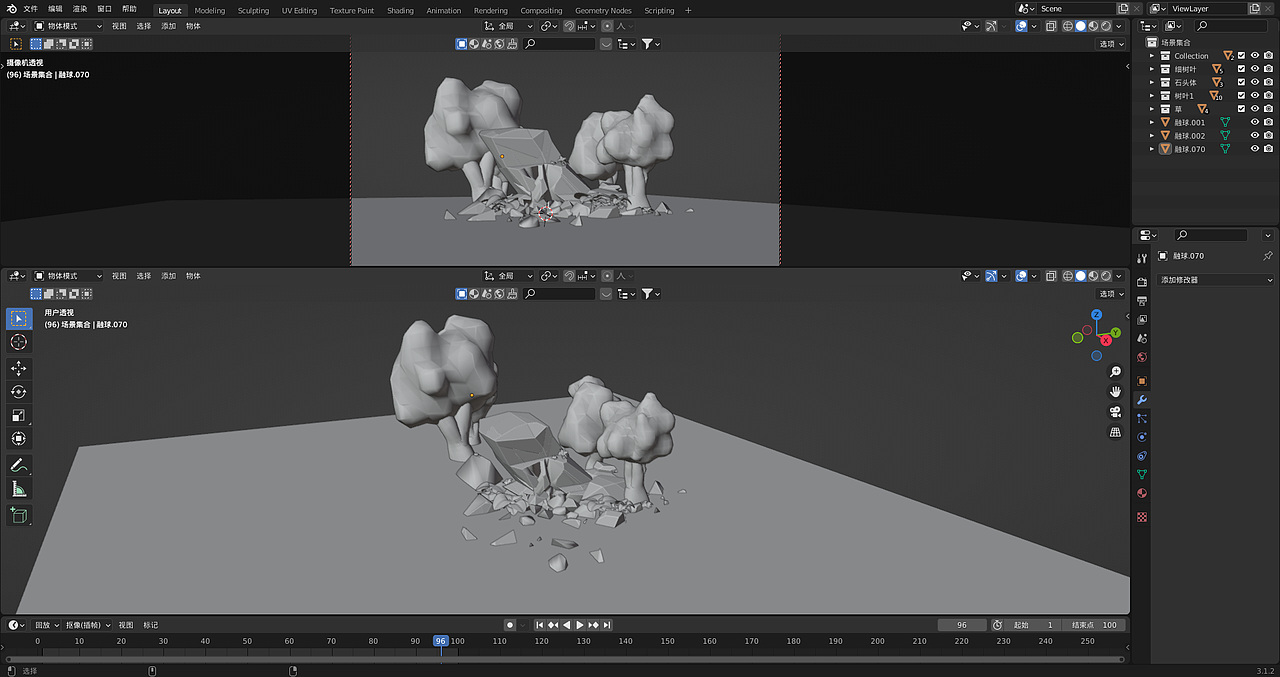
Task: Play the animation forward
Action: point(579,625)
